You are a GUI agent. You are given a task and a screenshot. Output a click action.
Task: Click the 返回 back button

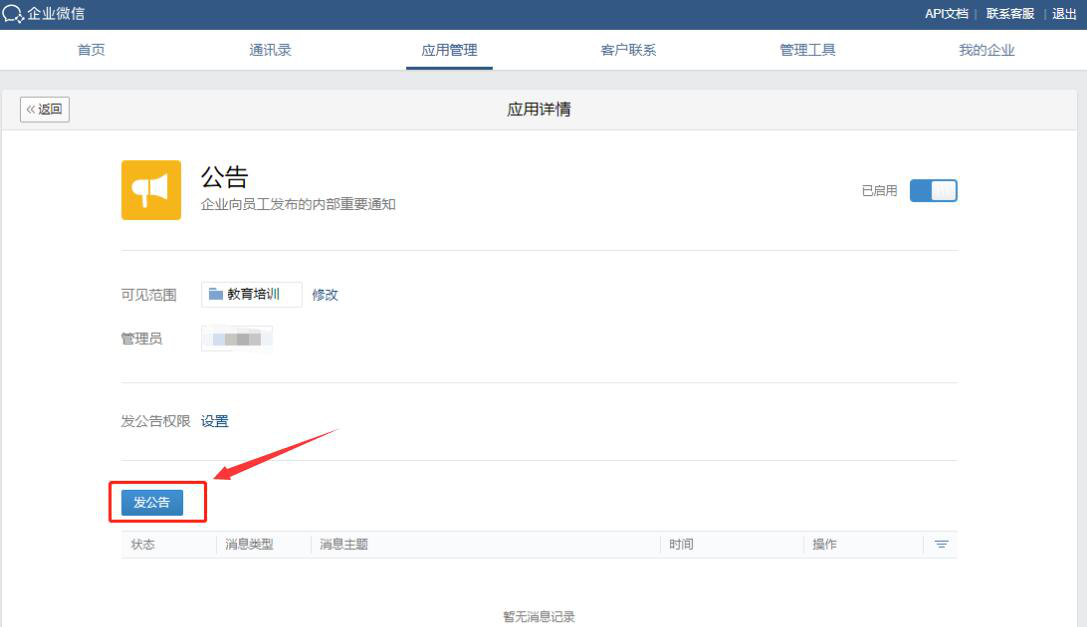44,109
